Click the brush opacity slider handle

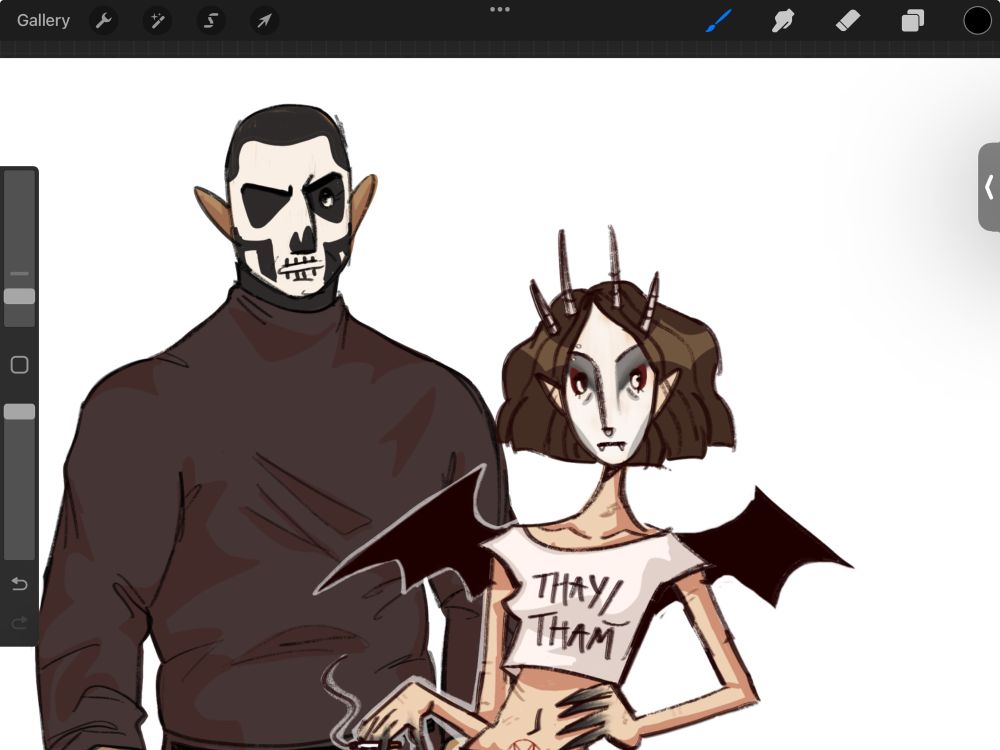20,412
